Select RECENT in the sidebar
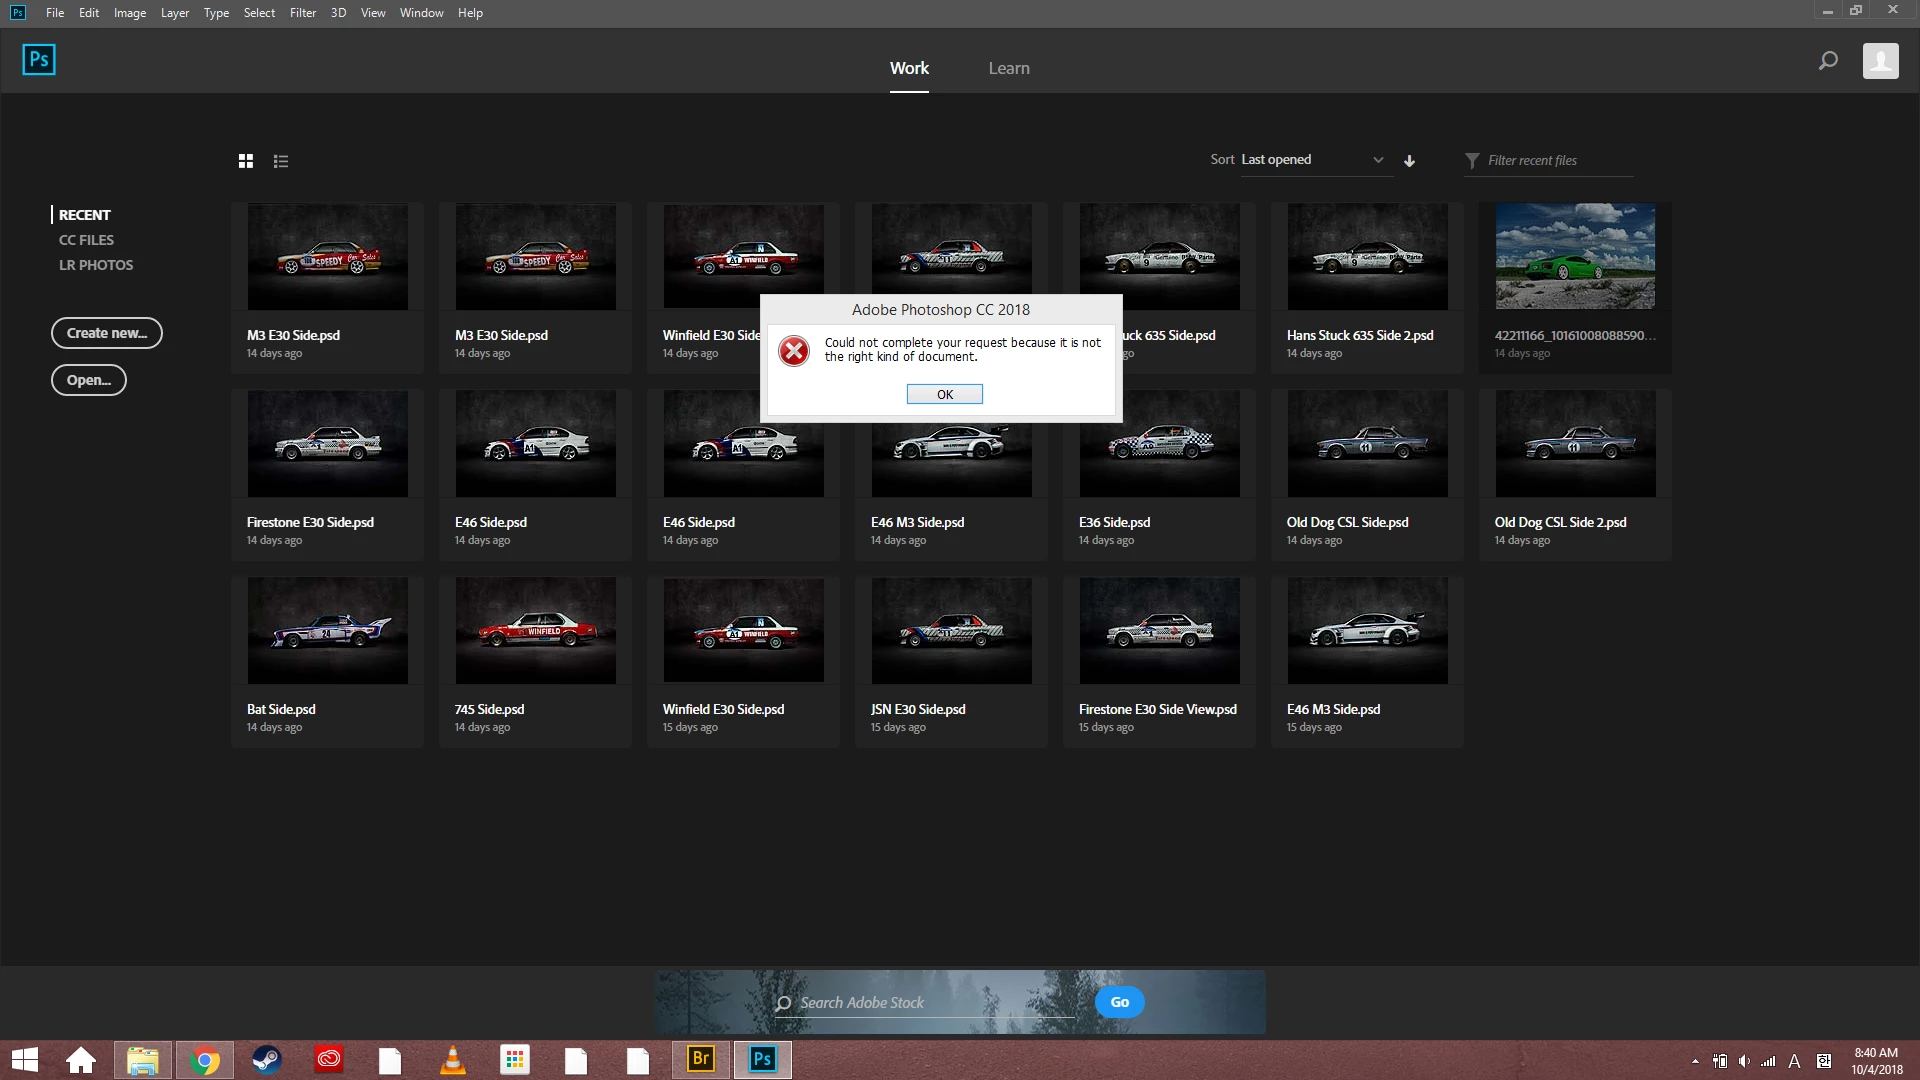This screenshot has height=1080, width=1920. (x=85, y=215)
